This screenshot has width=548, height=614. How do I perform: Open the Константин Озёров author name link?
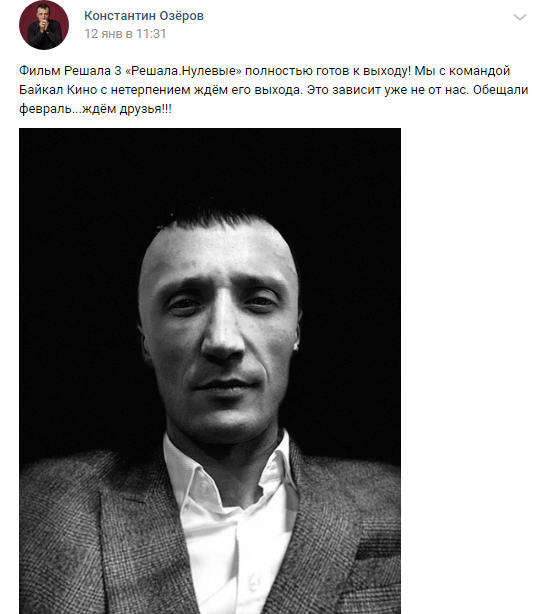pyautogui.click(x=144, y=16)
